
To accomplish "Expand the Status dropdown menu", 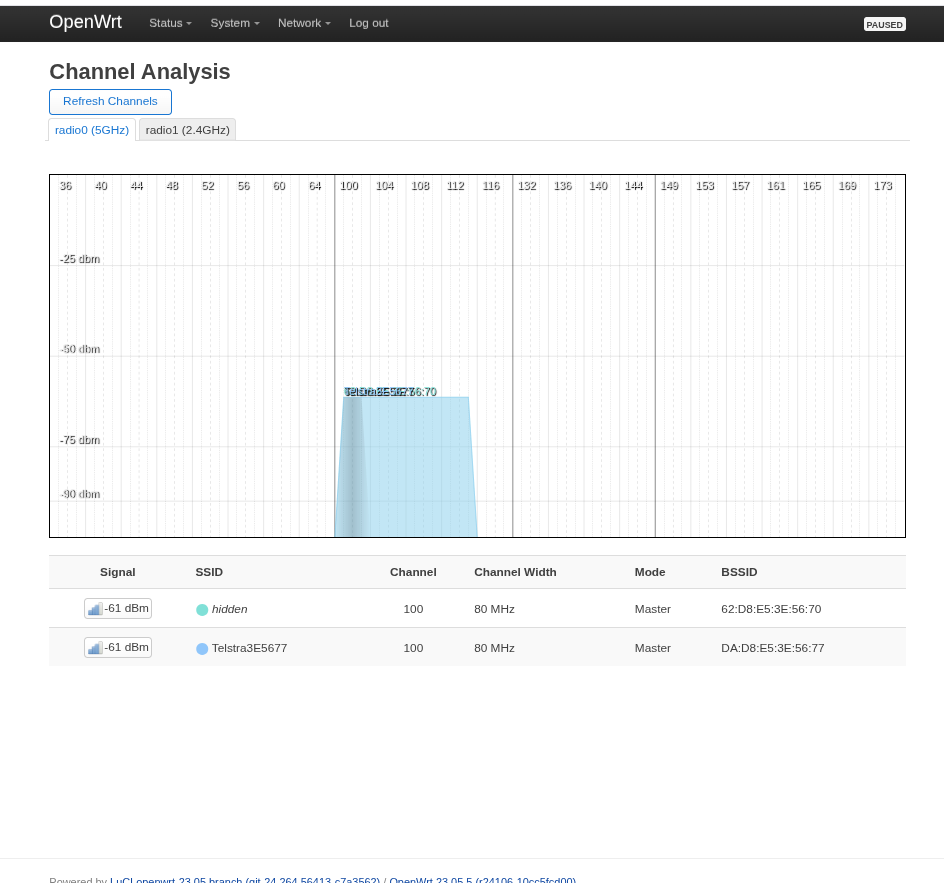I will tap(170, 23).
